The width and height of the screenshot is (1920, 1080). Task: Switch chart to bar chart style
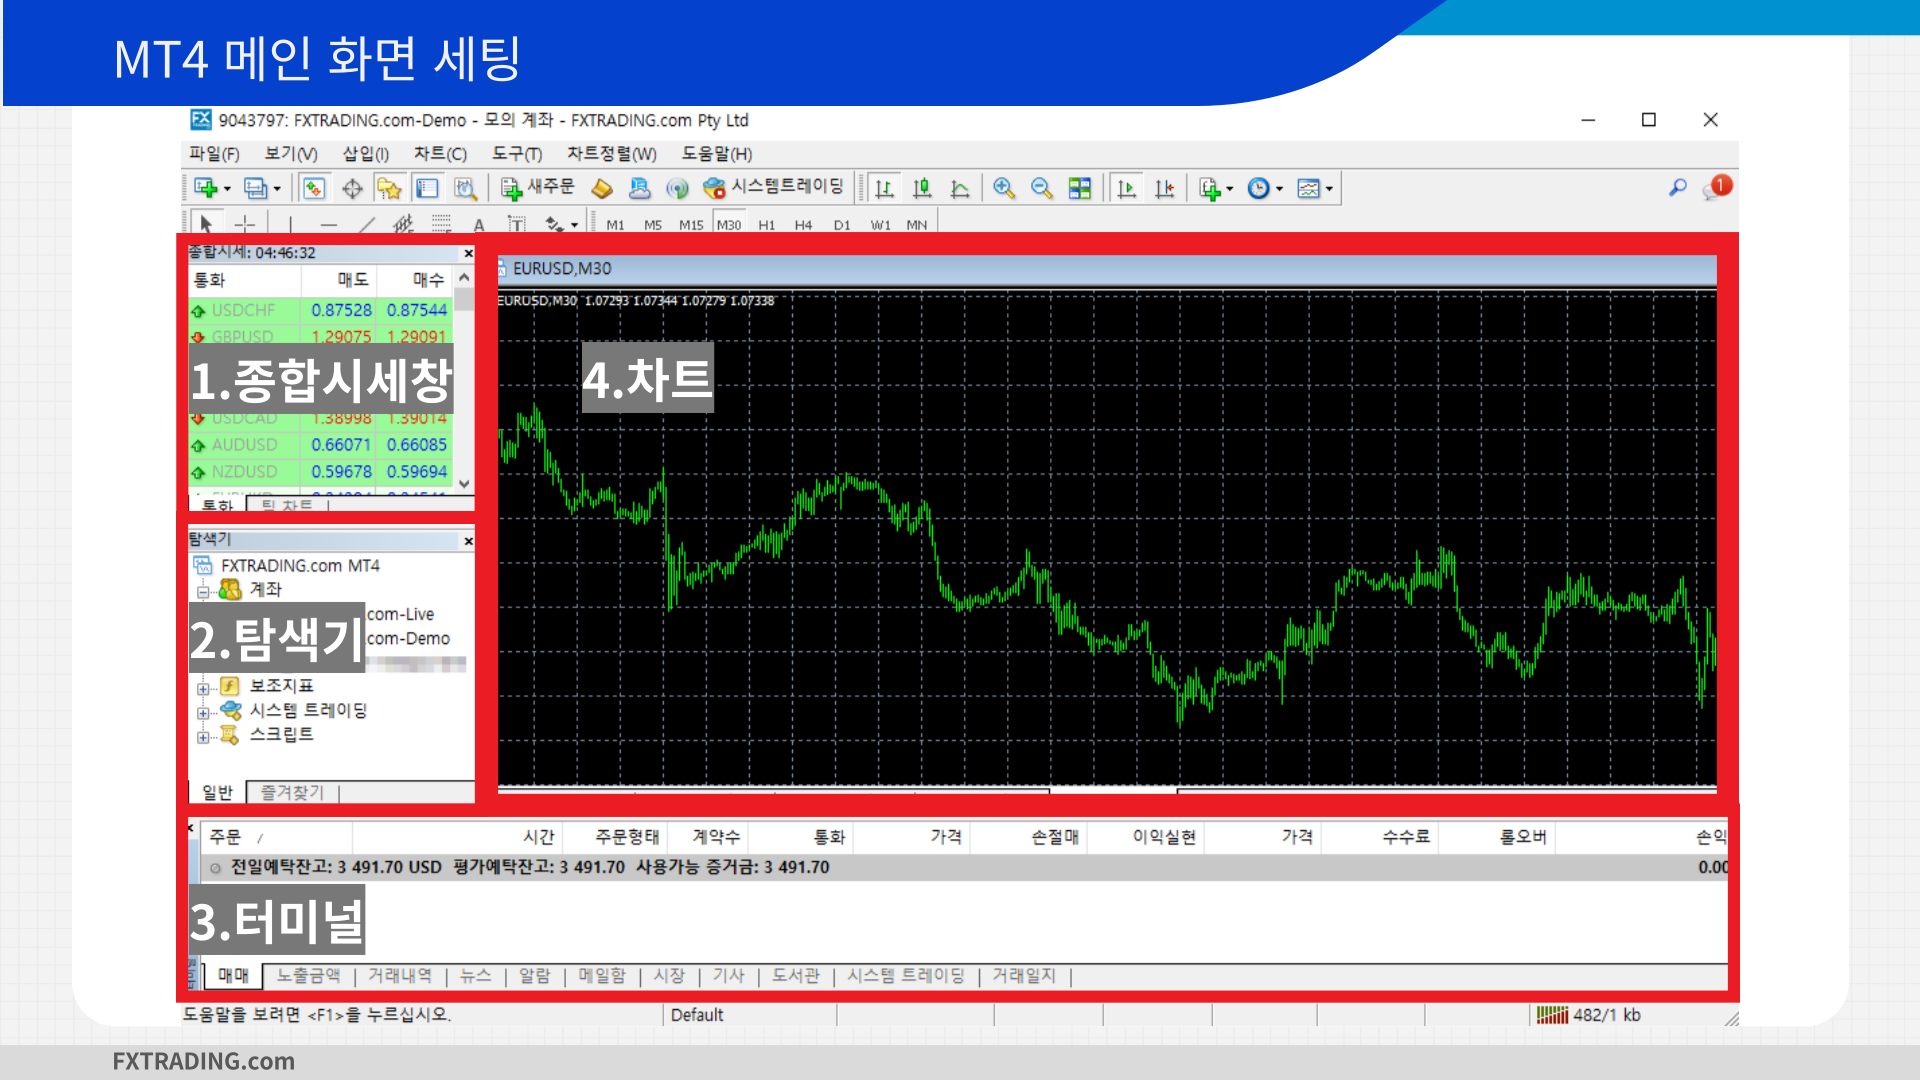(x=884, y=188)
